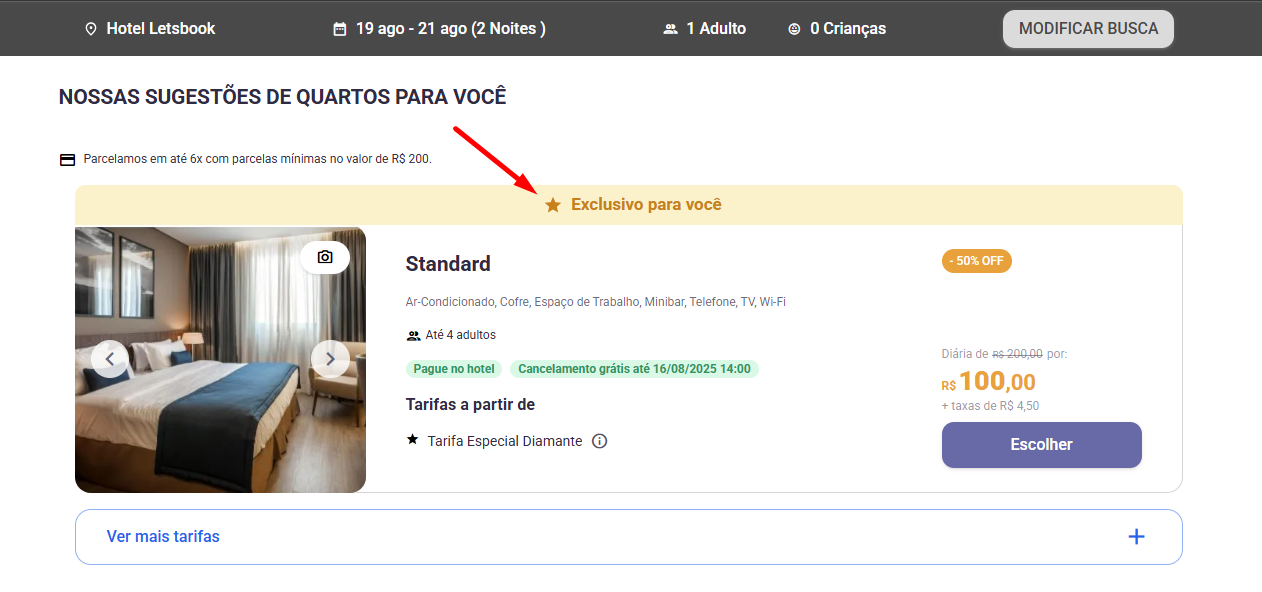Click the location pin icon beside Hotel Letsbook

pyautogui.click(x=92, y=29)
